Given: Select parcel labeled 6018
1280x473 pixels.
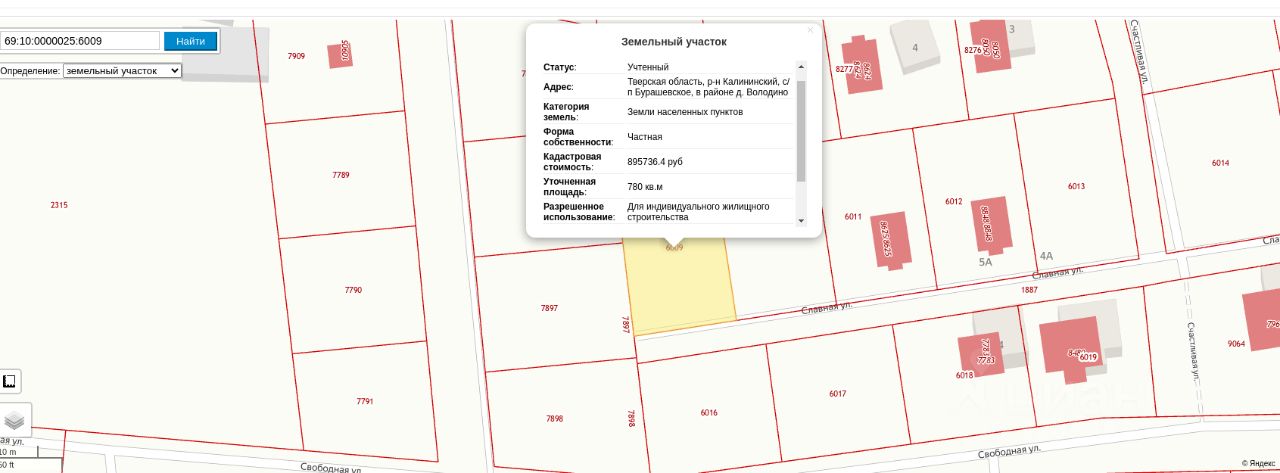Looking at the screenshot, I should click(964, 375).
